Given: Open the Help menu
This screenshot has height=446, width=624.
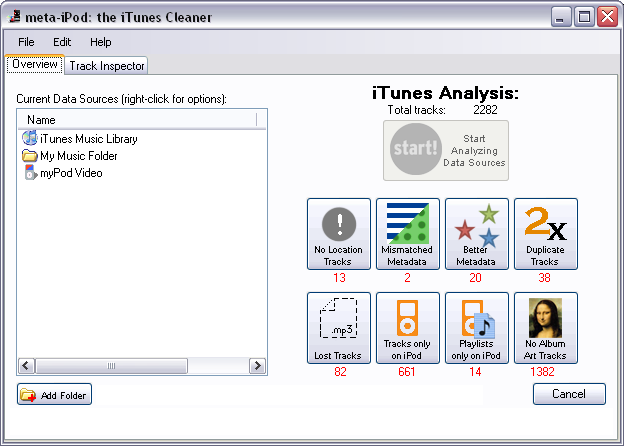Looking at the screenshot, I should pos(101,42).
